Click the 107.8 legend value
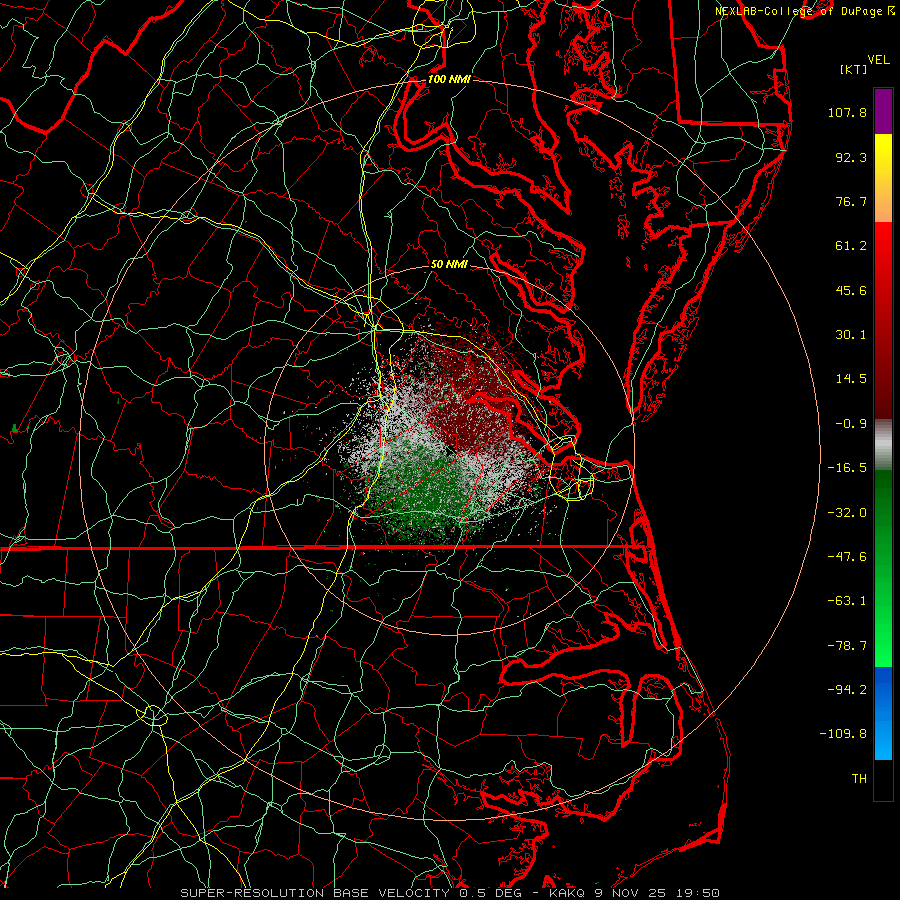Viewport: 900px width, 900px height. 847,112
